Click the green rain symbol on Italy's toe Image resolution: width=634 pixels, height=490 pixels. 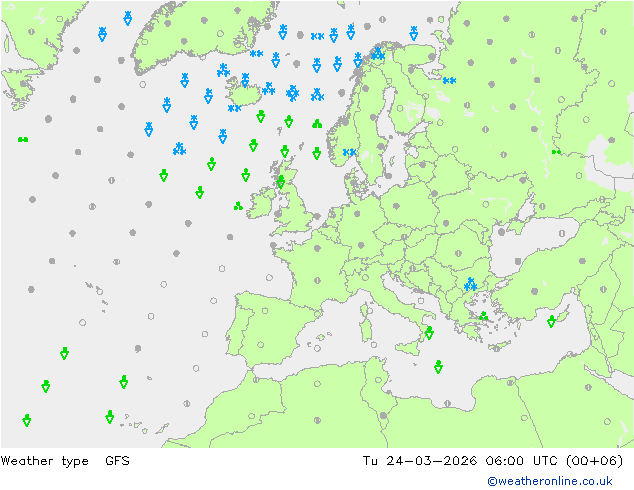(x=429, y=333)
